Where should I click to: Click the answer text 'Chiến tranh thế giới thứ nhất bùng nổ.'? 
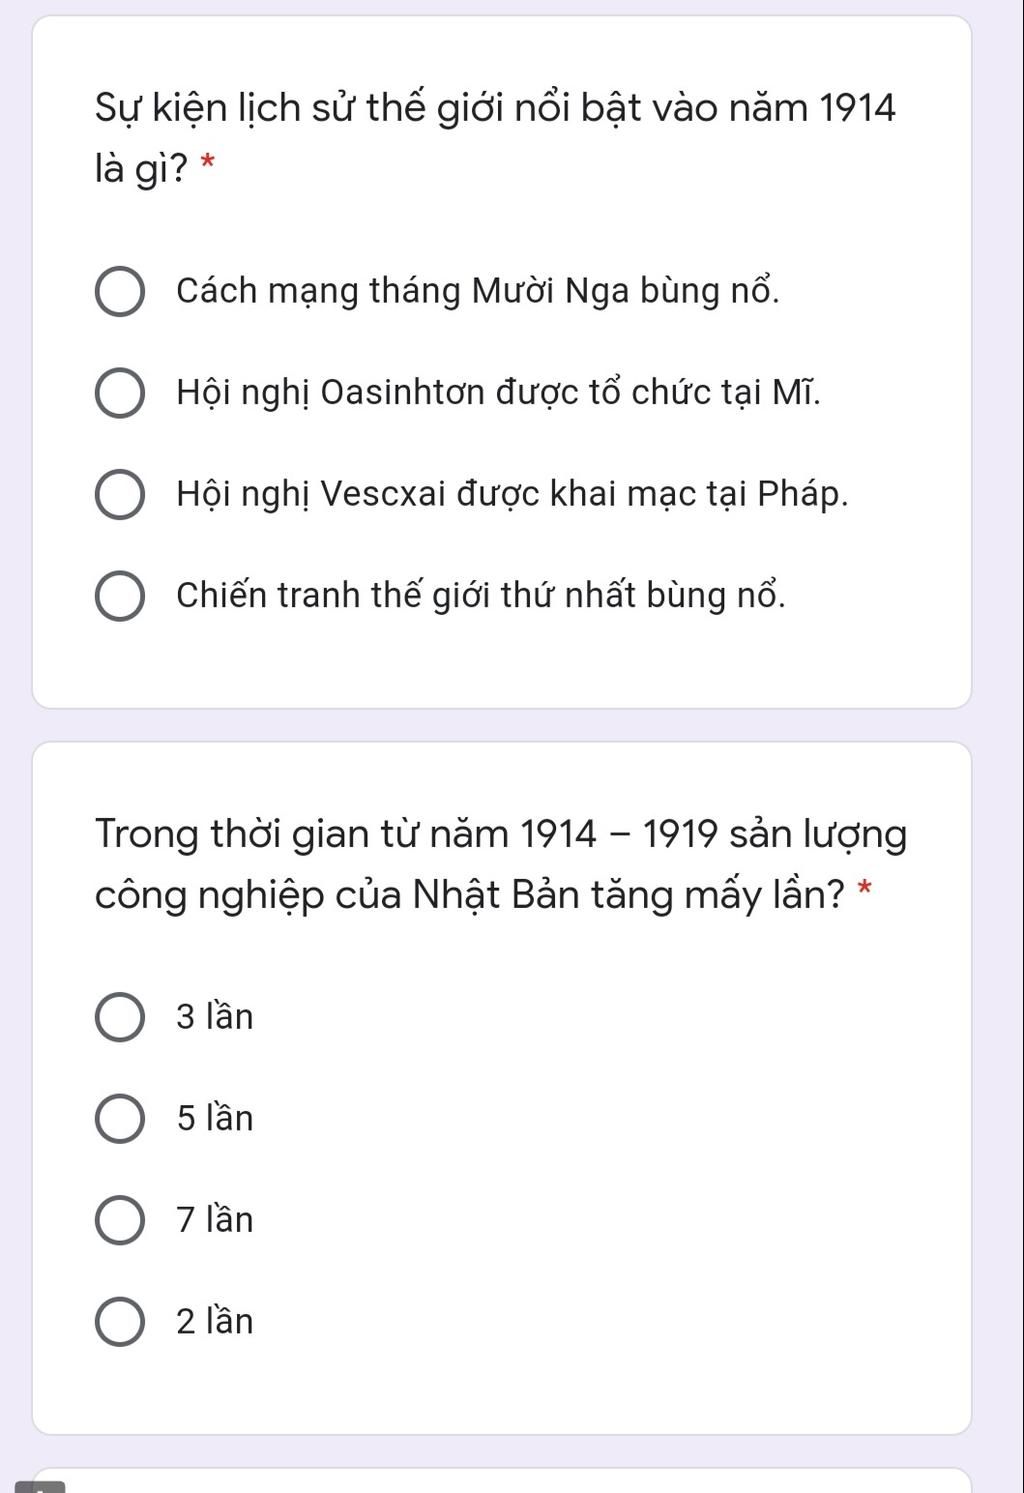481,595
